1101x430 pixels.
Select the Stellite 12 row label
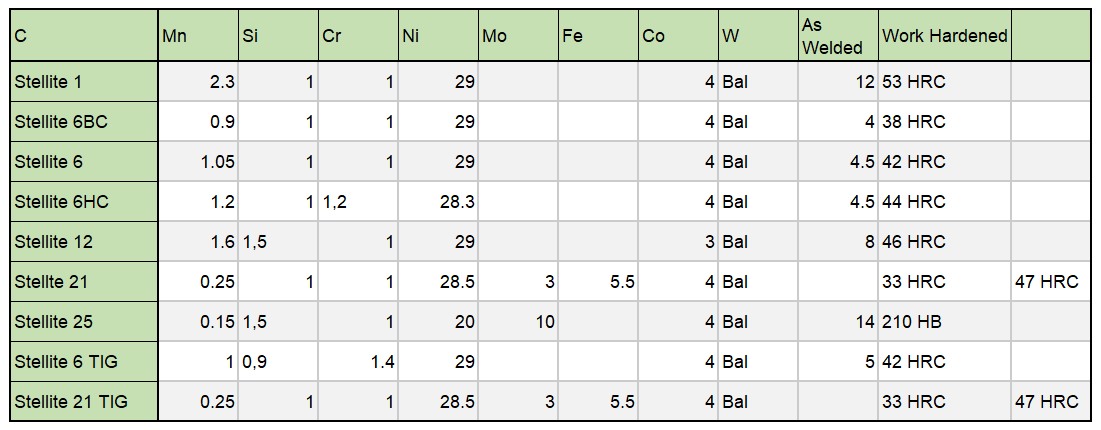click(x=84, y=242)
